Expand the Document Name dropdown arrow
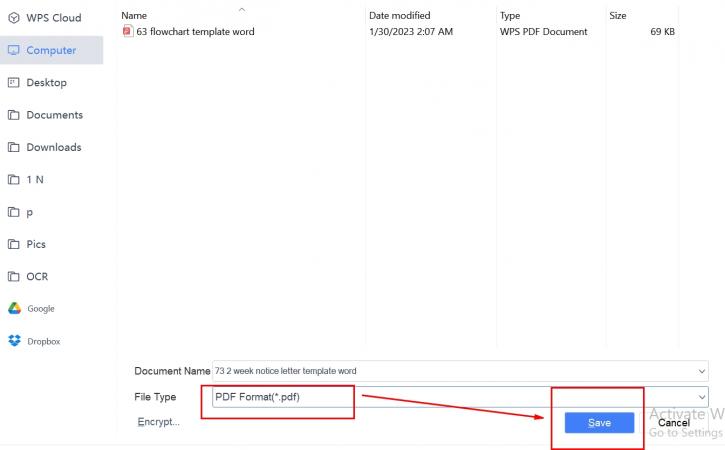 701,371
